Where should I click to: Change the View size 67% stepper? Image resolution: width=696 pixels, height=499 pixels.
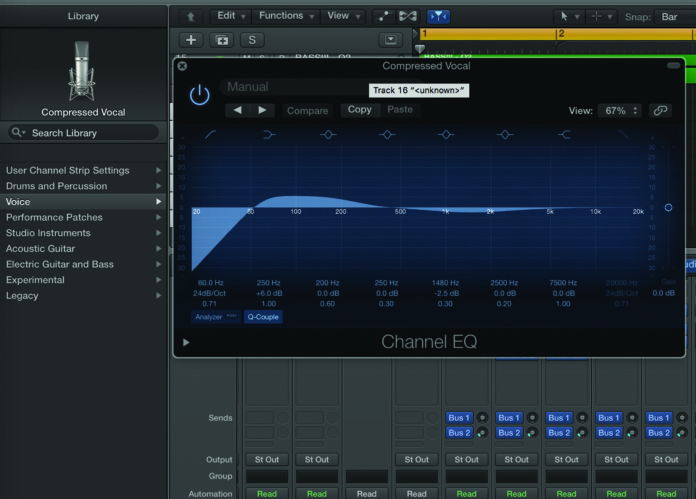point(621,111)
